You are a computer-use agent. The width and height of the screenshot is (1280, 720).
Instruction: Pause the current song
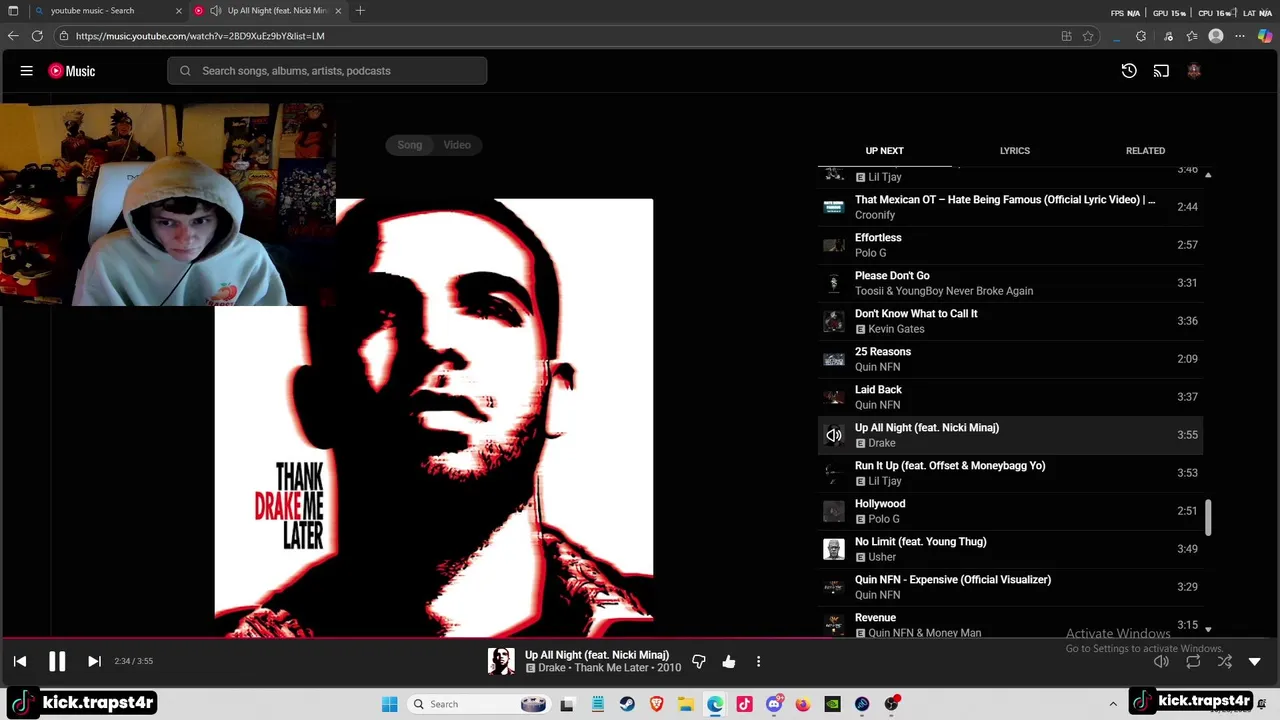57,661
